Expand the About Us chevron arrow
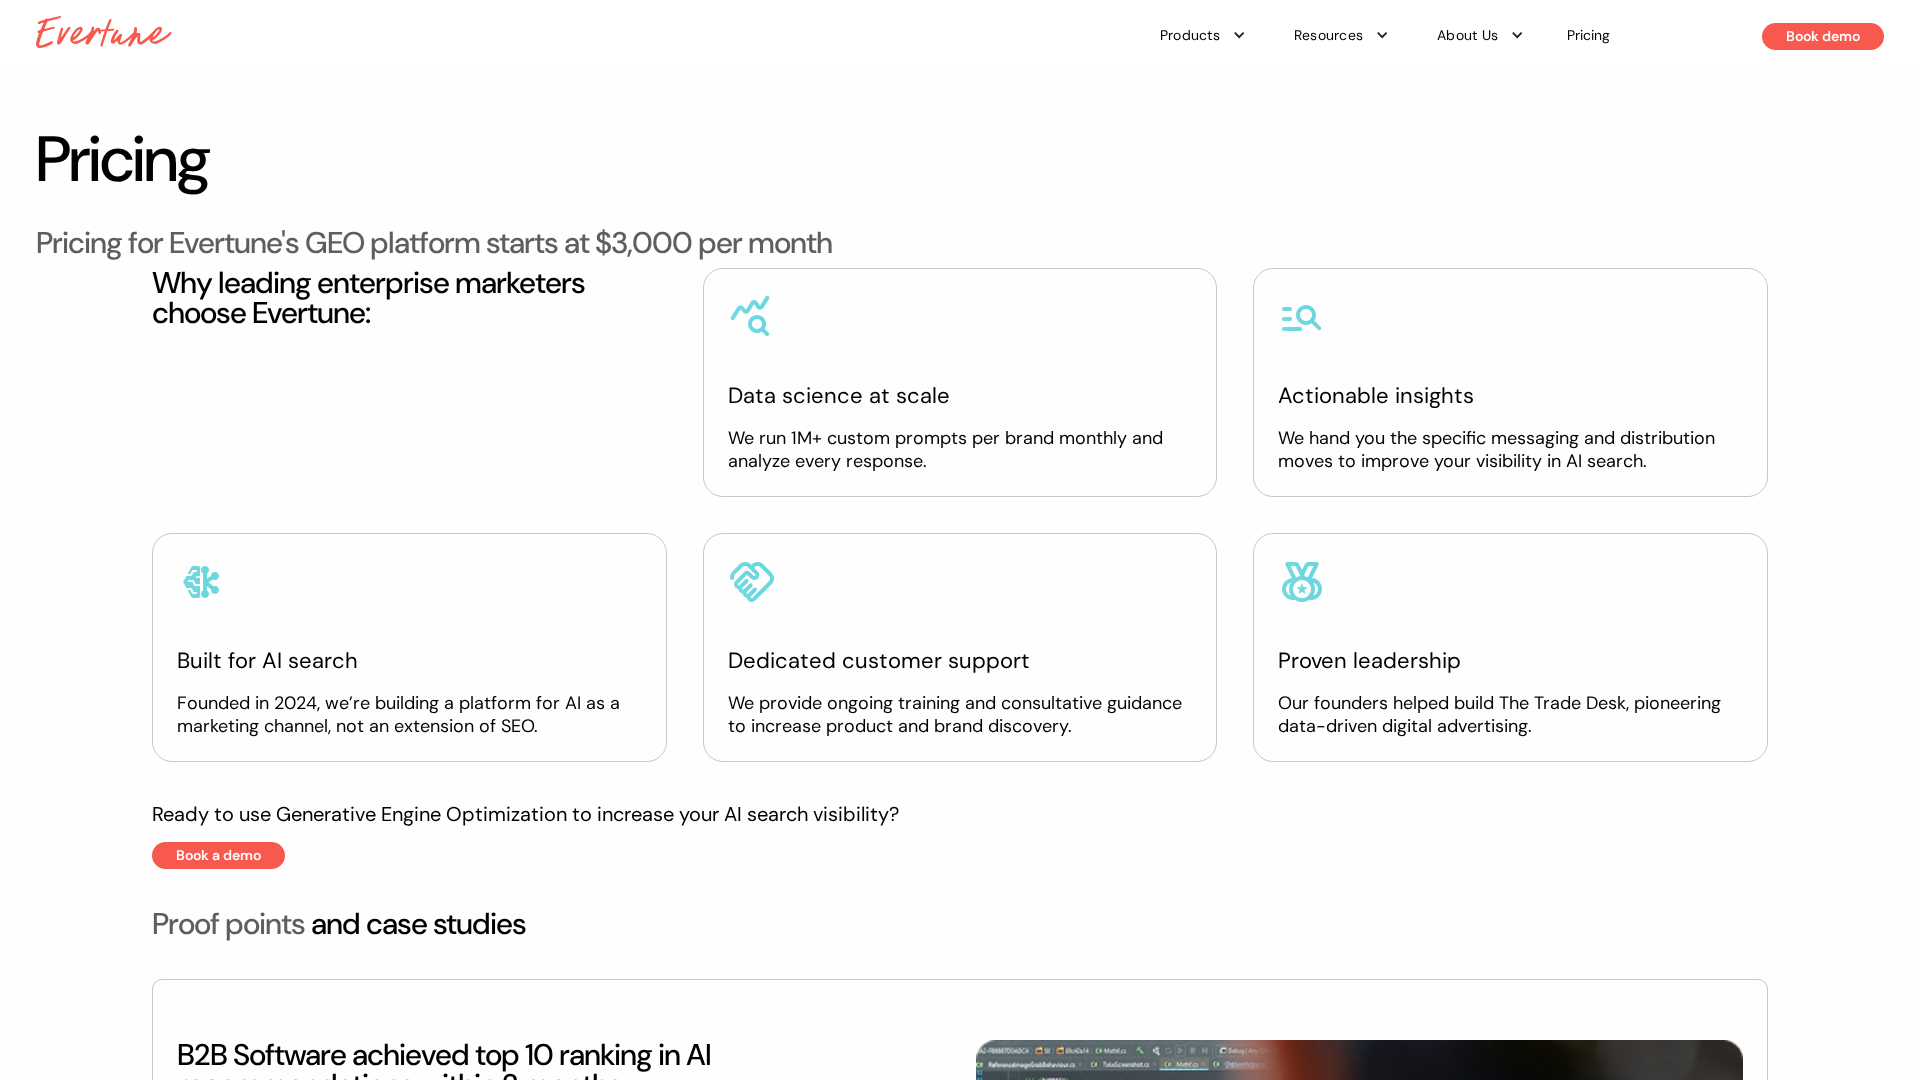This screenshot has width=1920, height=1080. coord(1517,36)
